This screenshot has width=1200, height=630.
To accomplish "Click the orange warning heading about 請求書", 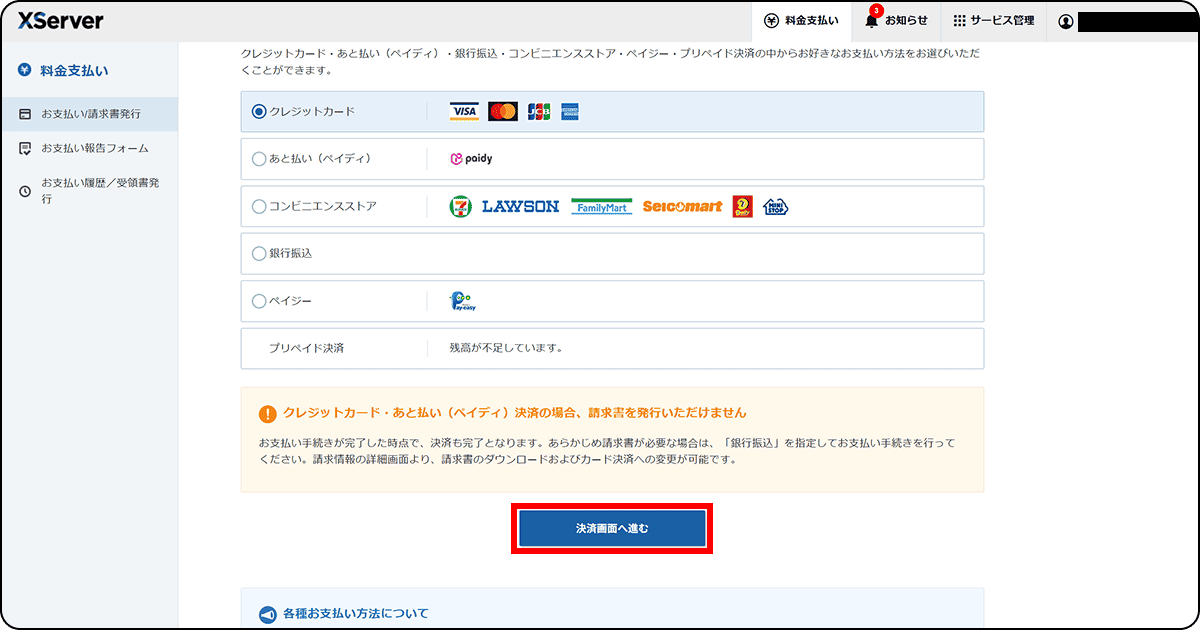I will pyautogui.click(x=515, y=413).
